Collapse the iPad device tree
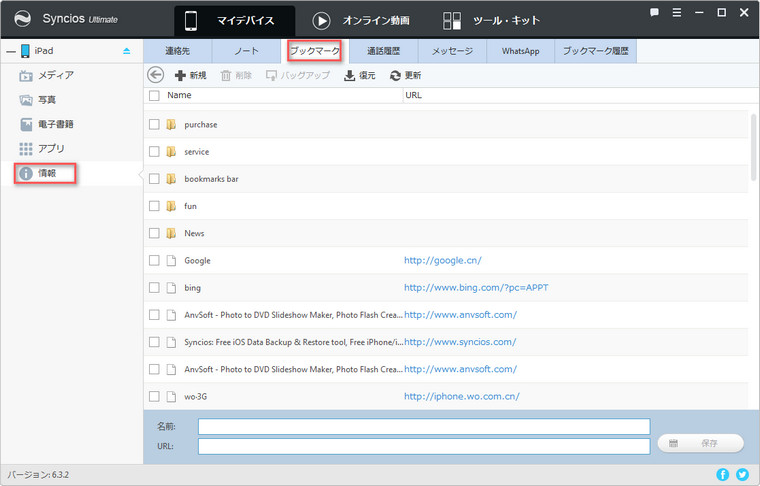This screenshot has width=760, height=486. pos(11,51)
